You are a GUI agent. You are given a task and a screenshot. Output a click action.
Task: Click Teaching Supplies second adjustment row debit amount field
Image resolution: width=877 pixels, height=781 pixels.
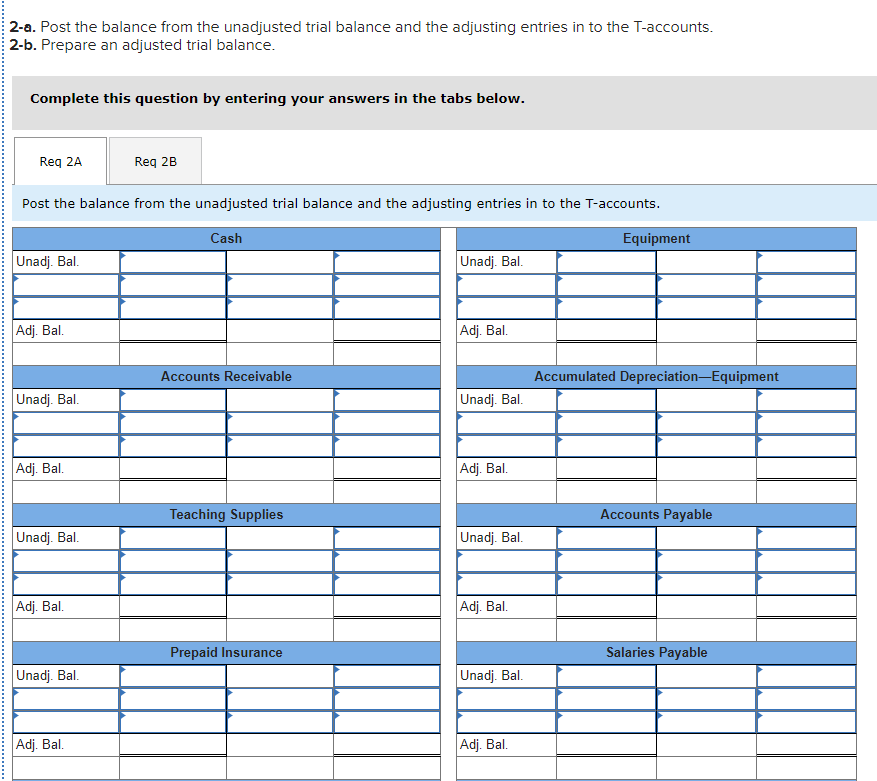pos(173,584)
